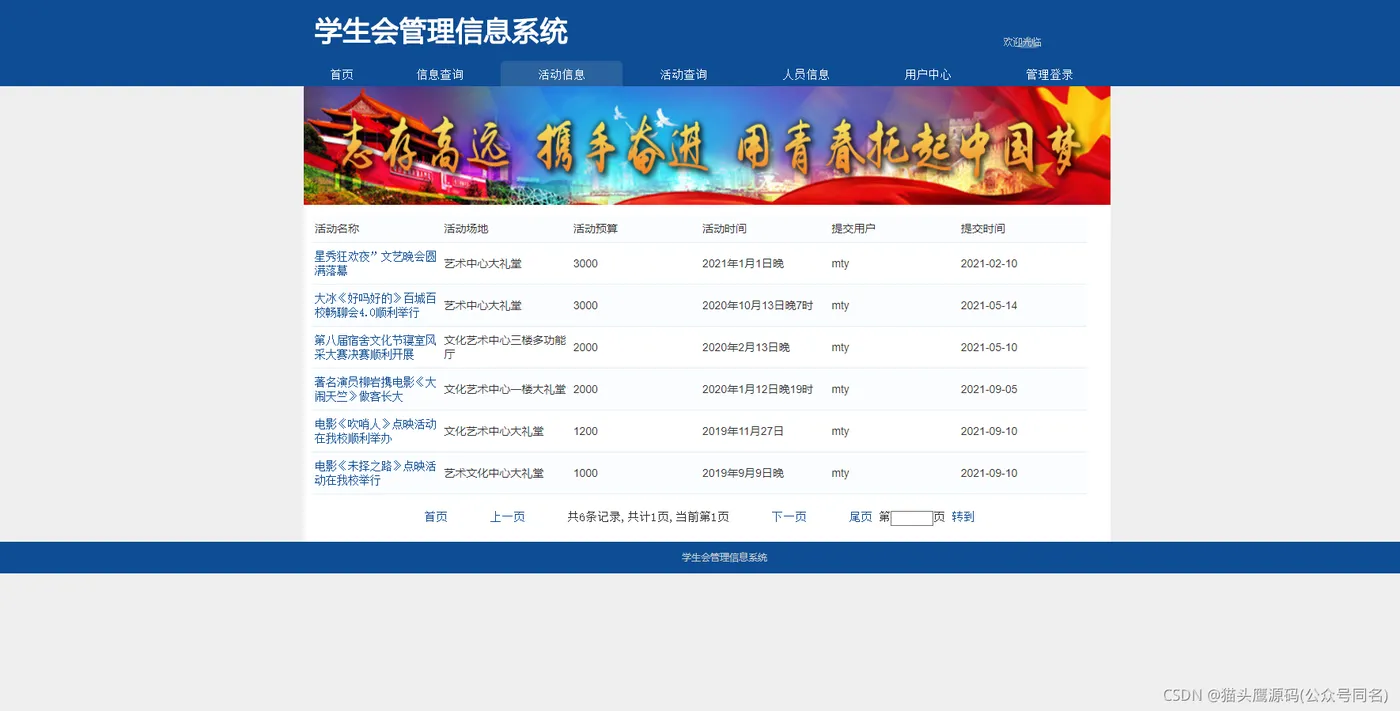Click the 提交用户 column header
1400x711 pixels.
click(853, 229)
